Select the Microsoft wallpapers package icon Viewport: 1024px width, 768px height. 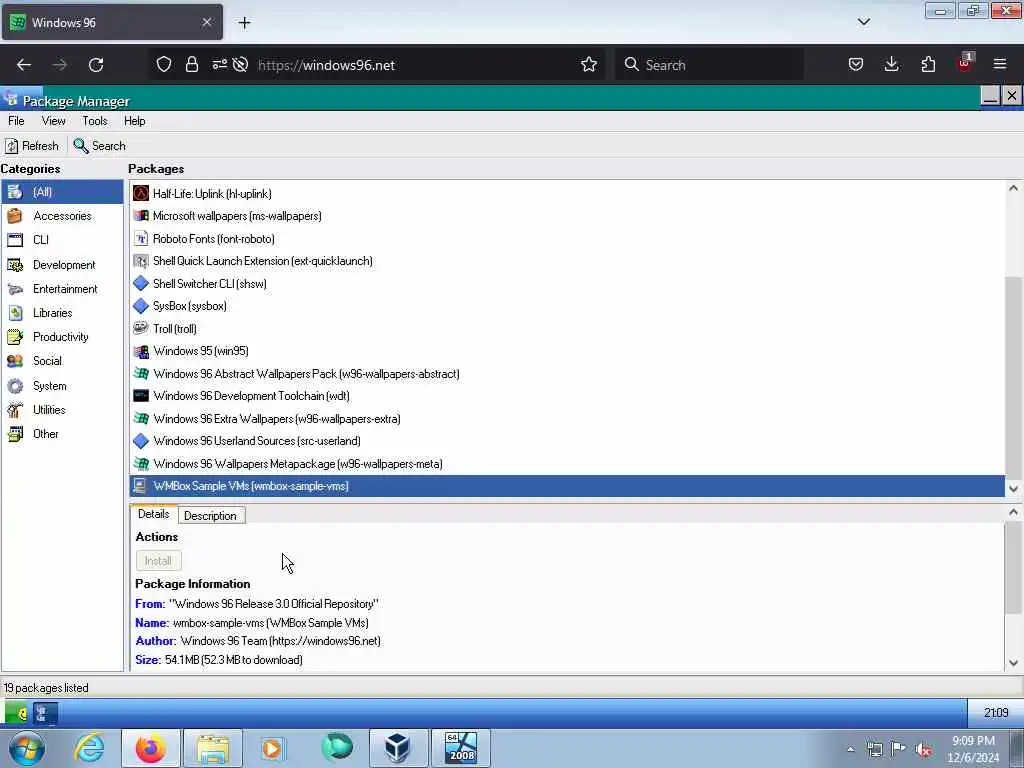tap(141, 216)
